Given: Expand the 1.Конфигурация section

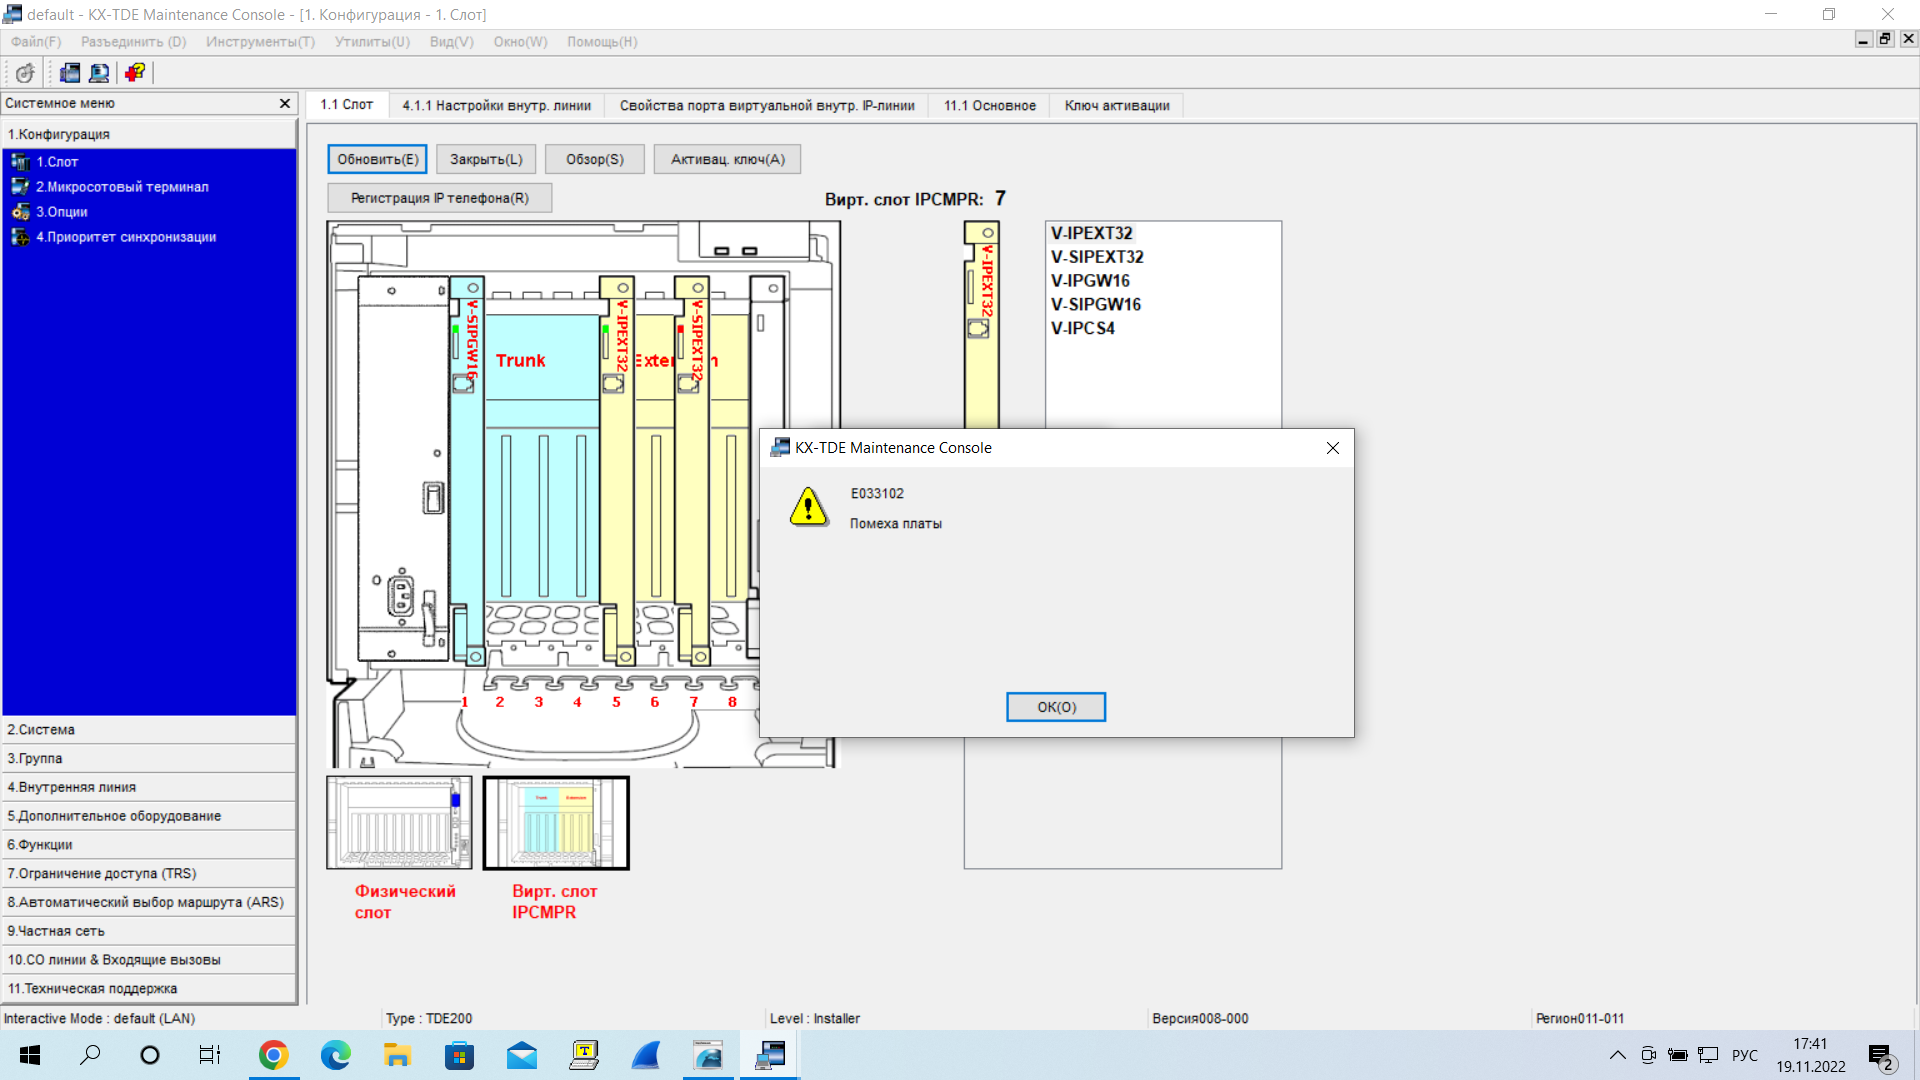Looking at the screenshot, I should coord(149,134).
